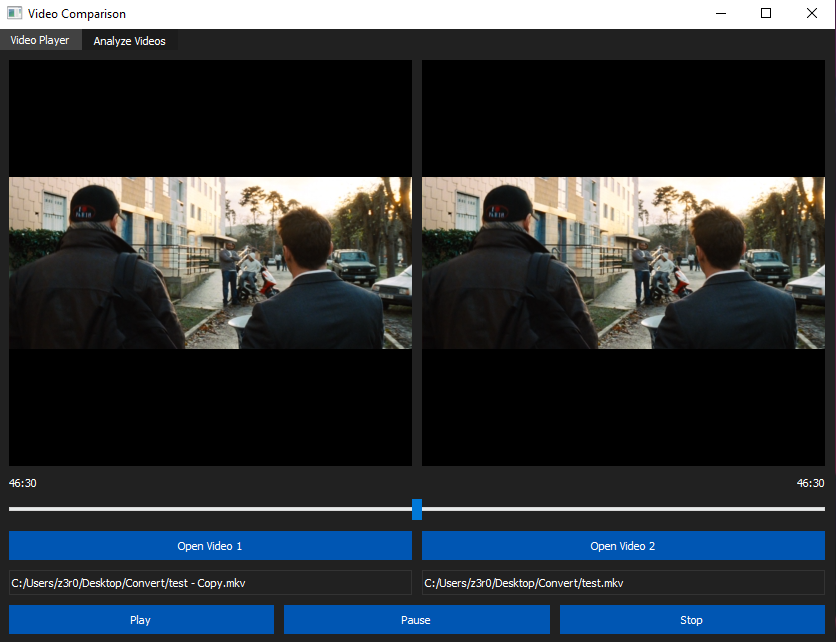Click the Video Comparison app icon in title bar
836x642 pixels.
click(14, 14)
